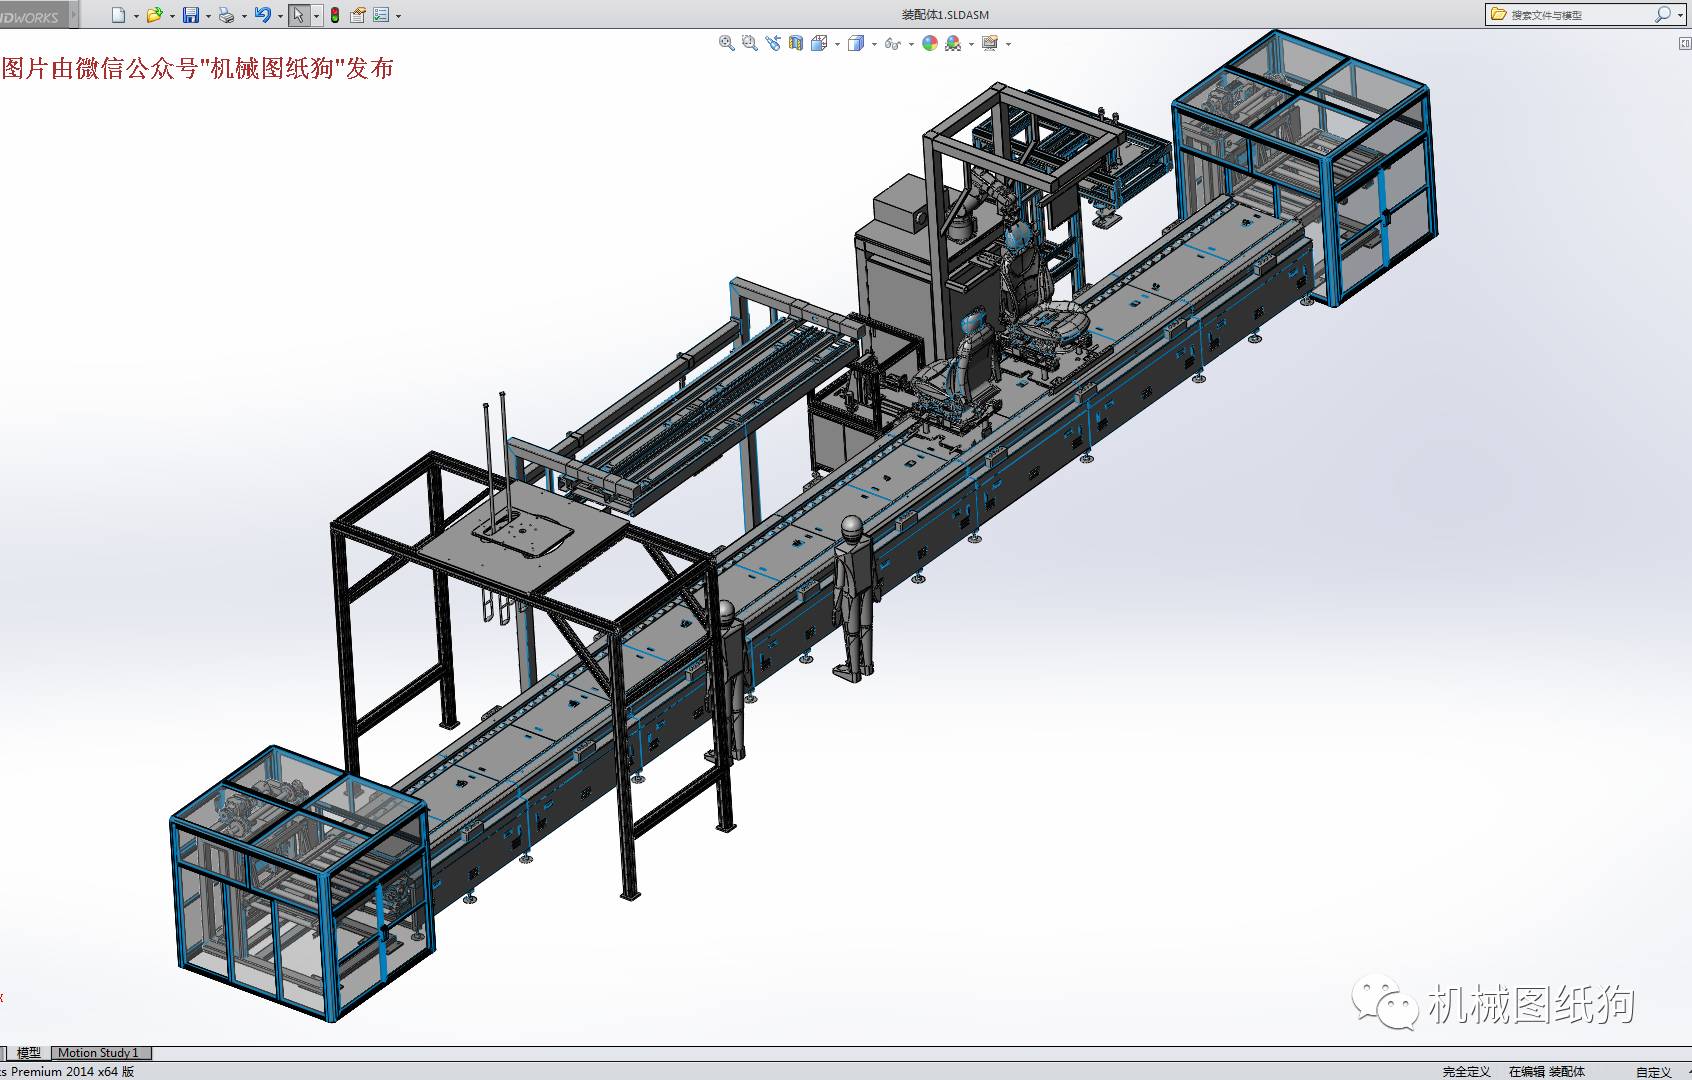Viewport: 1692px width, 1080px height.
Task: Open the Hide/Show Items dropdown arrow
Action: [911, 44]
